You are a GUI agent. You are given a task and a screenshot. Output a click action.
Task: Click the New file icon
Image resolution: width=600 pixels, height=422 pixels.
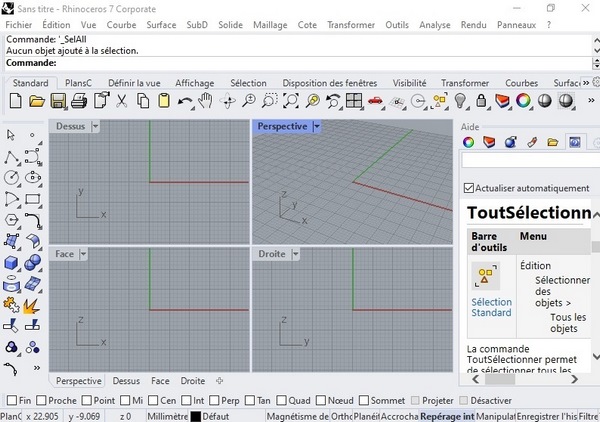point(15,101)
